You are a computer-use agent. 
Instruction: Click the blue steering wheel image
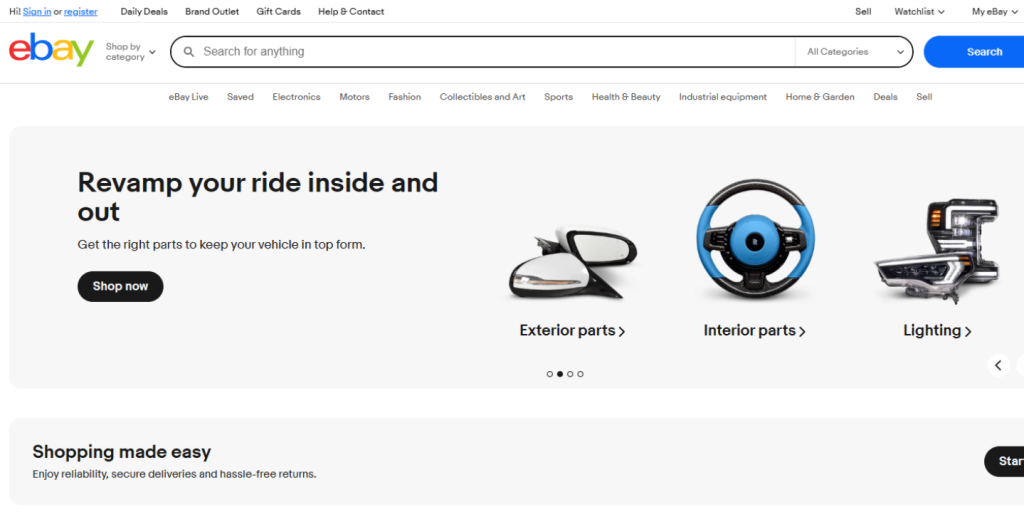(x=755, y=241)
